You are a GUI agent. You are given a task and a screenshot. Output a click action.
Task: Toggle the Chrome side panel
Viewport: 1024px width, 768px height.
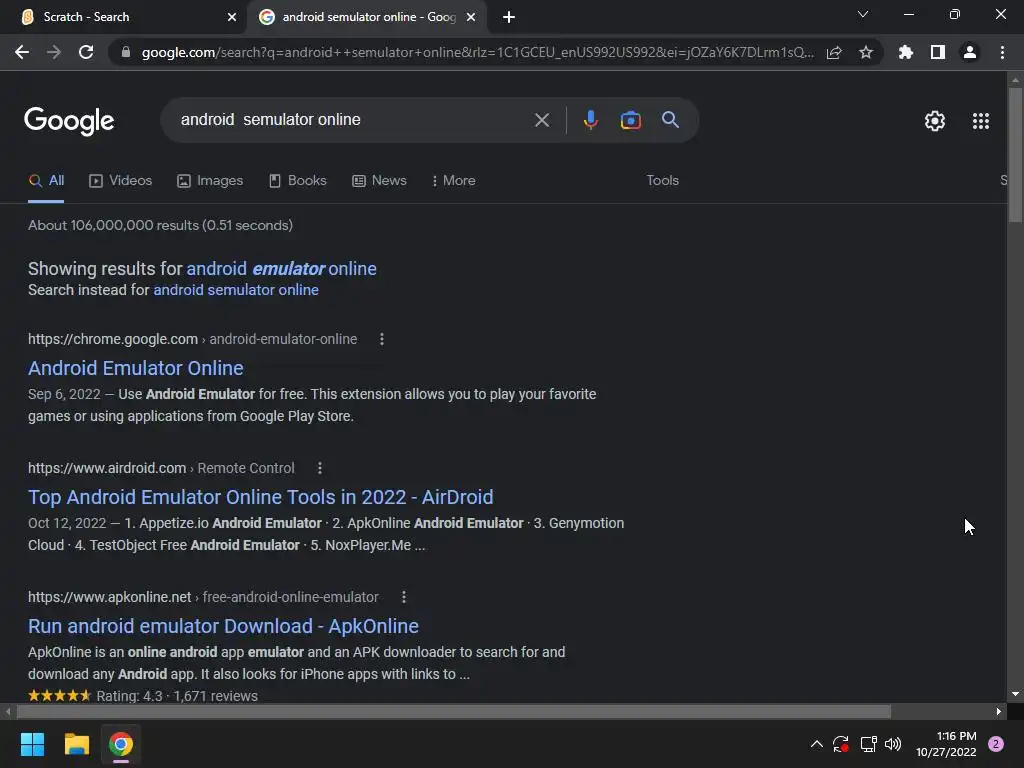click(x=938, y=52)
